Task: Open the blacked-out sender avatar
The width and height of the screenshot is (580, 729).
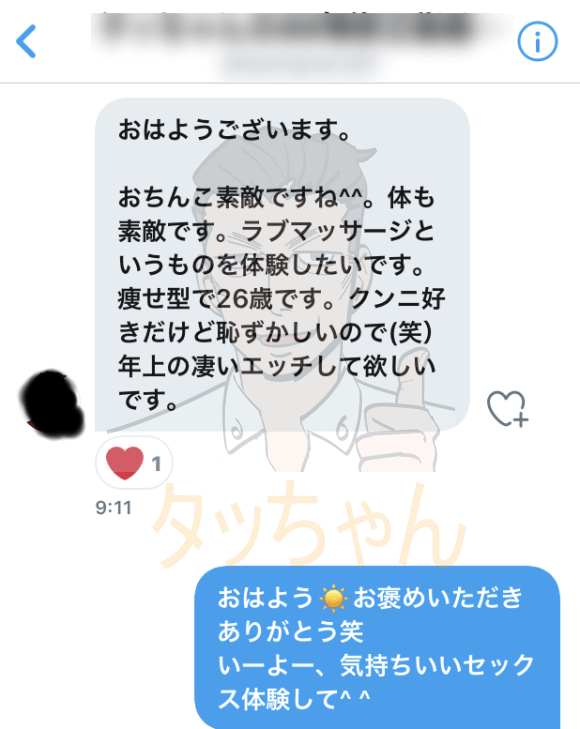Action: pos(52,404)
